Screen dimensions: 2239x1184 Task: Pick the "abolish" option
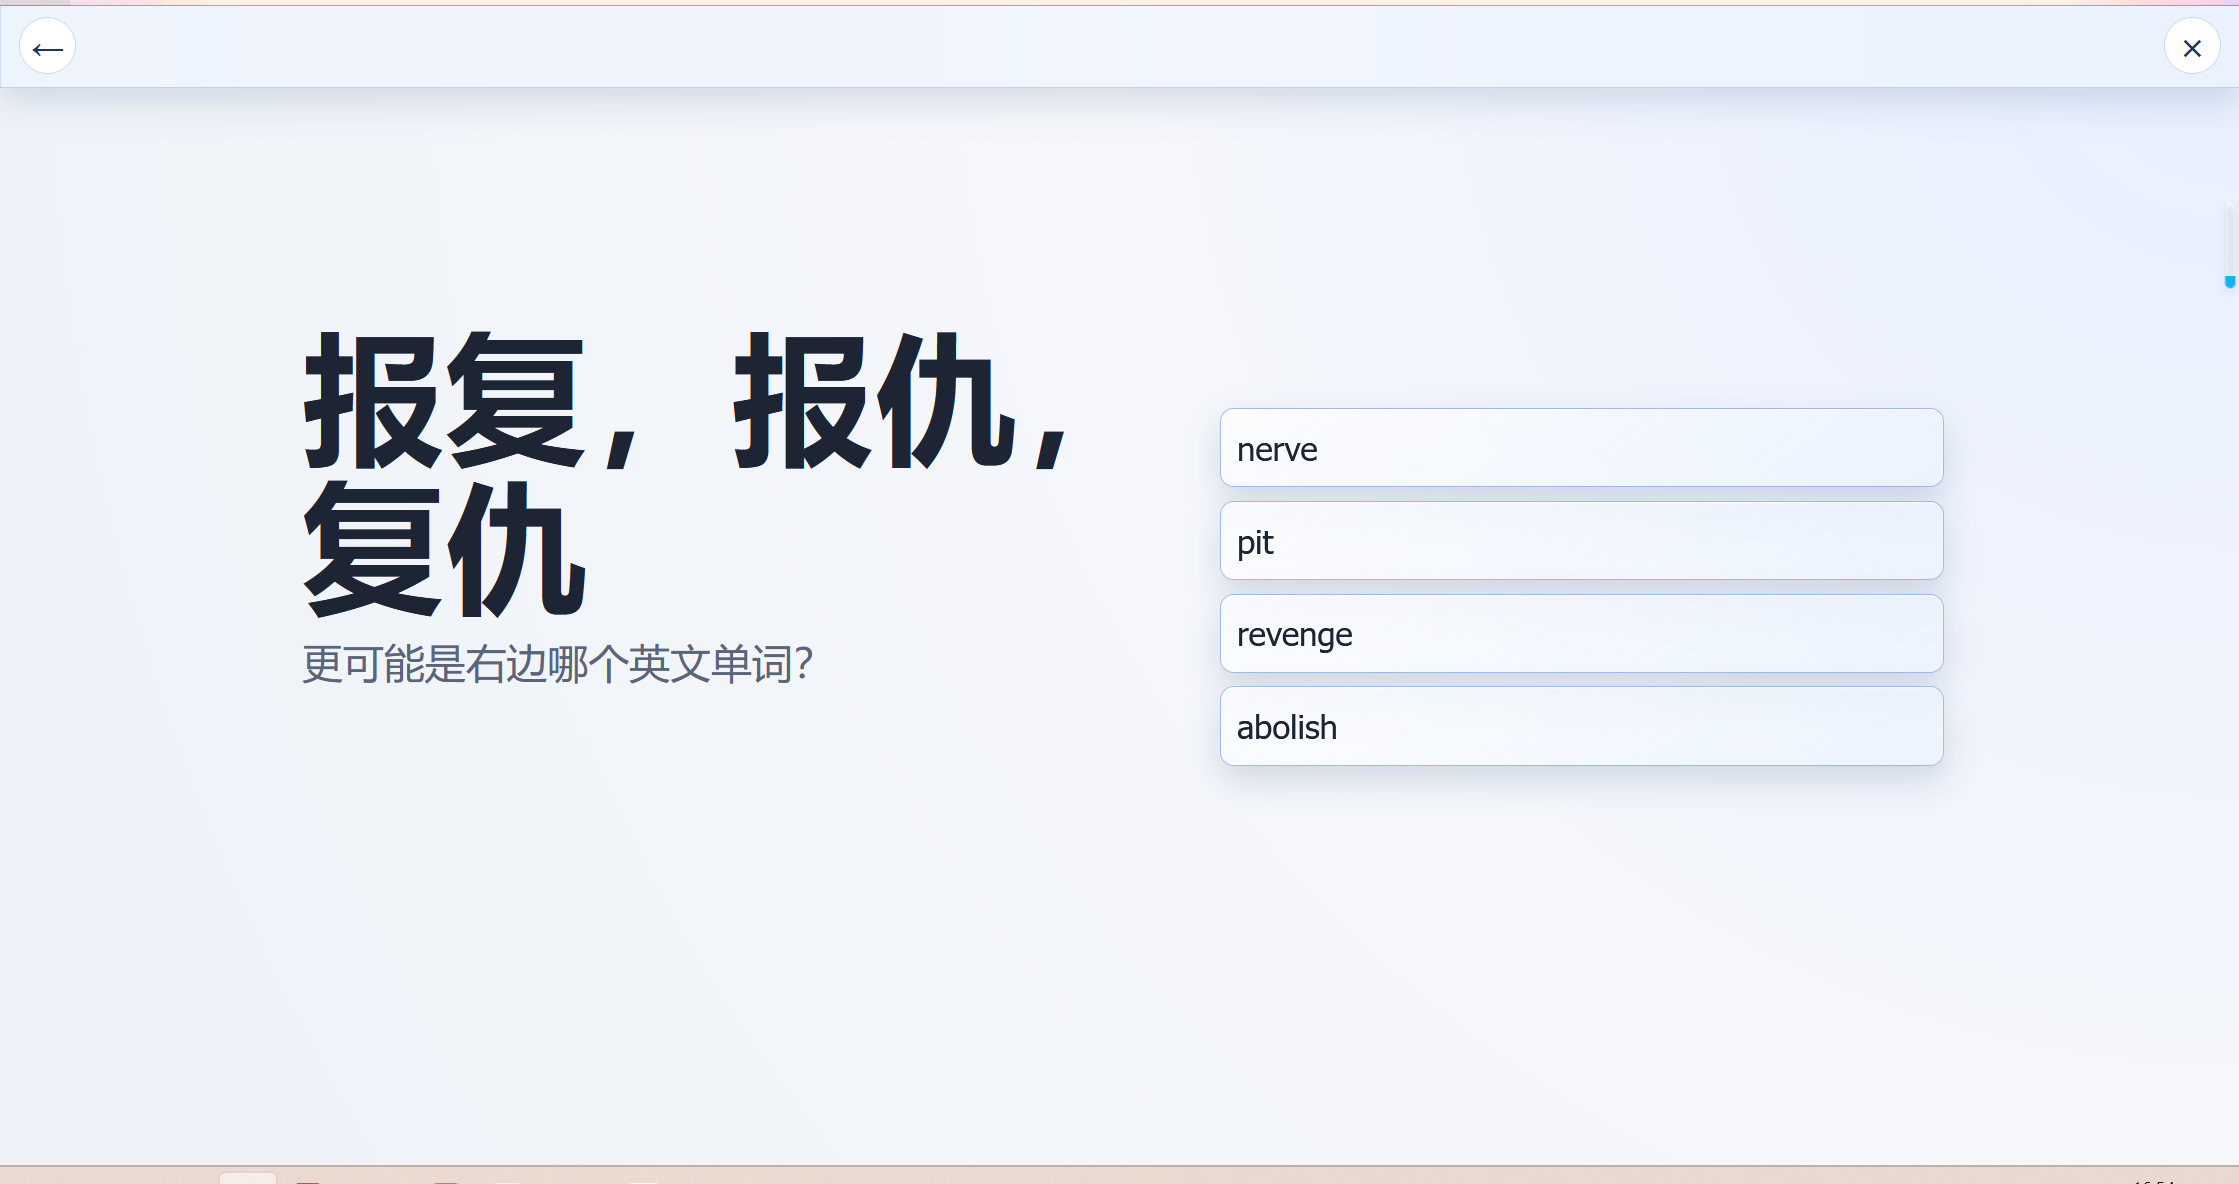click(1581, 727)
